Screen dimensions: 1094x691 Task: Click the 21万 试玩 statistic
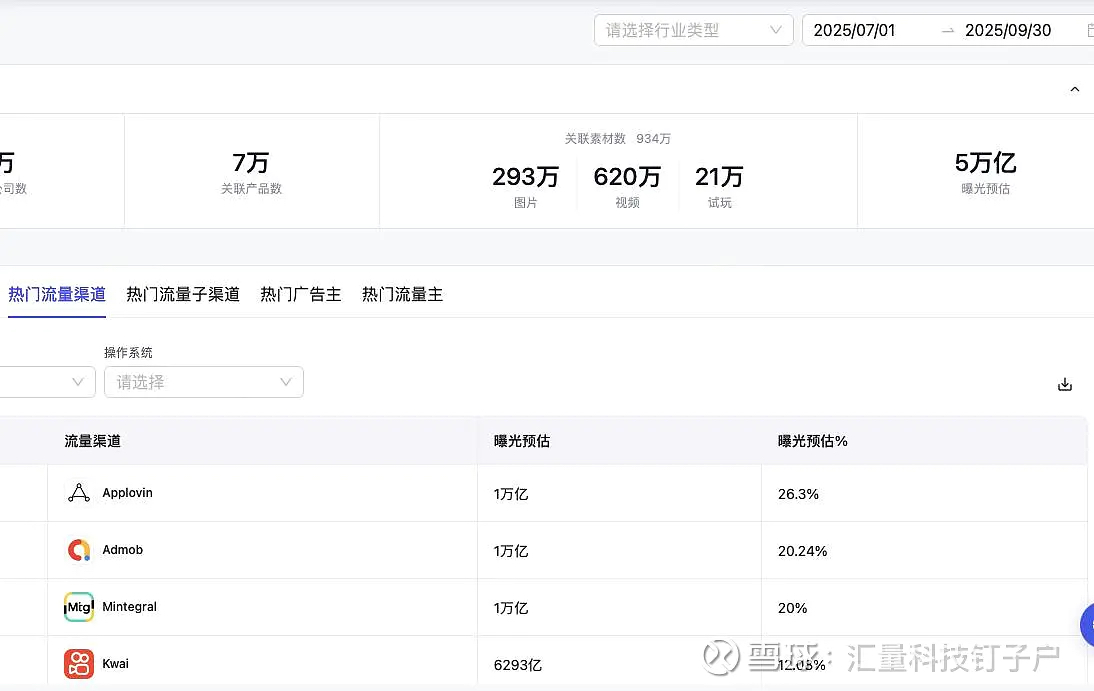point(719,186)
